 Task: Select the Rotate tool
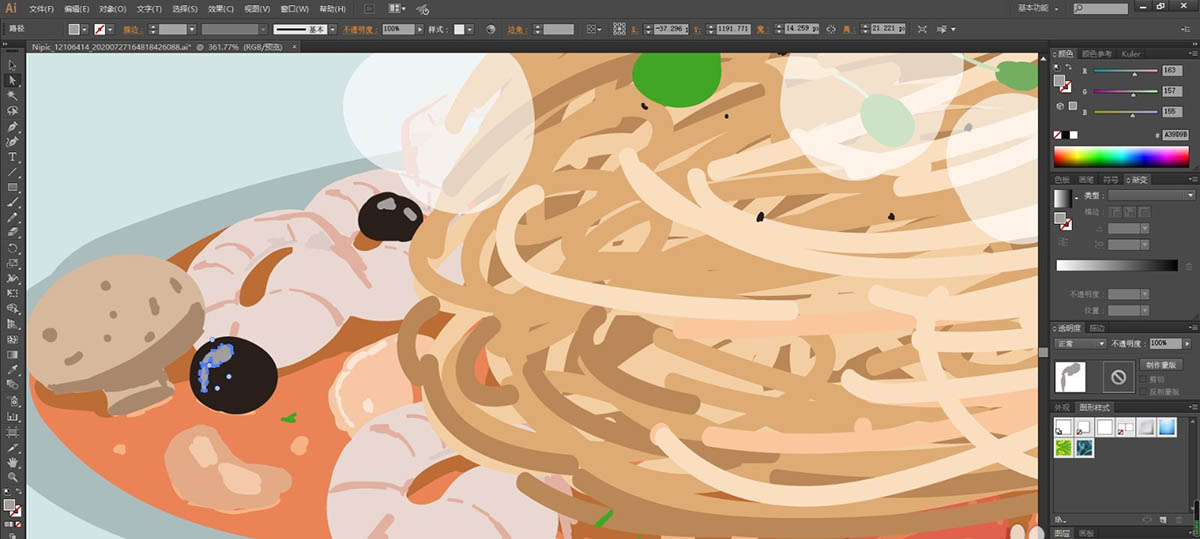click(x=13, y=248)
